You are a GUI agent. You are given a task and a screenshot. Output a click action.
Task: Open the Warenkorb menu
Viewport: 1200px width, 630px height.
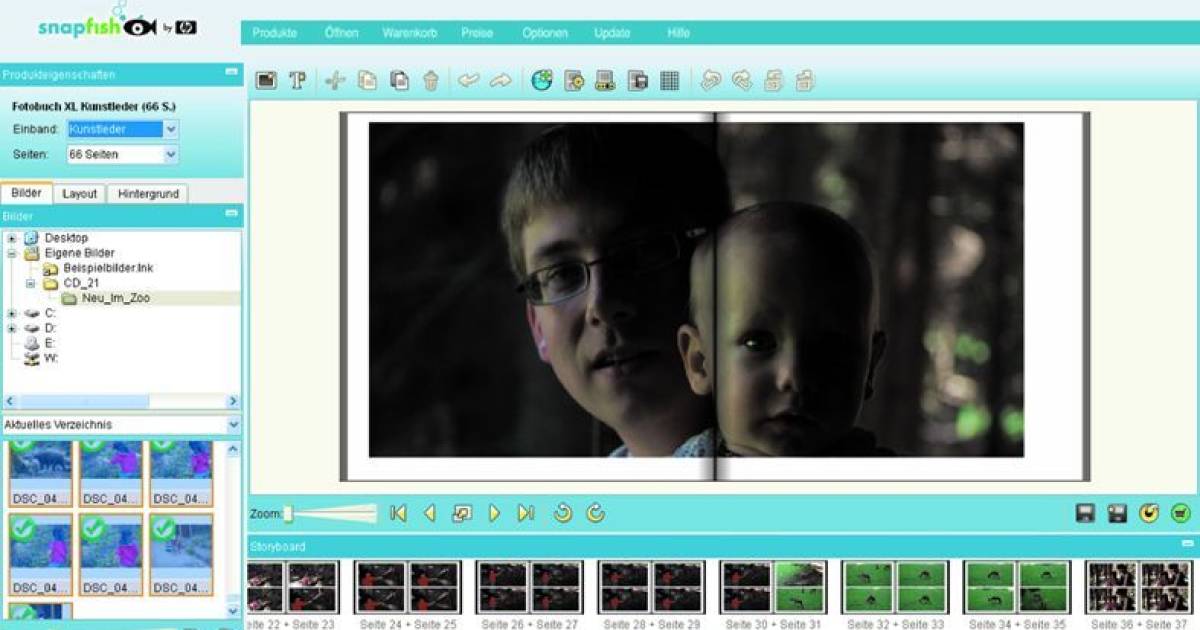pos(409,33)
